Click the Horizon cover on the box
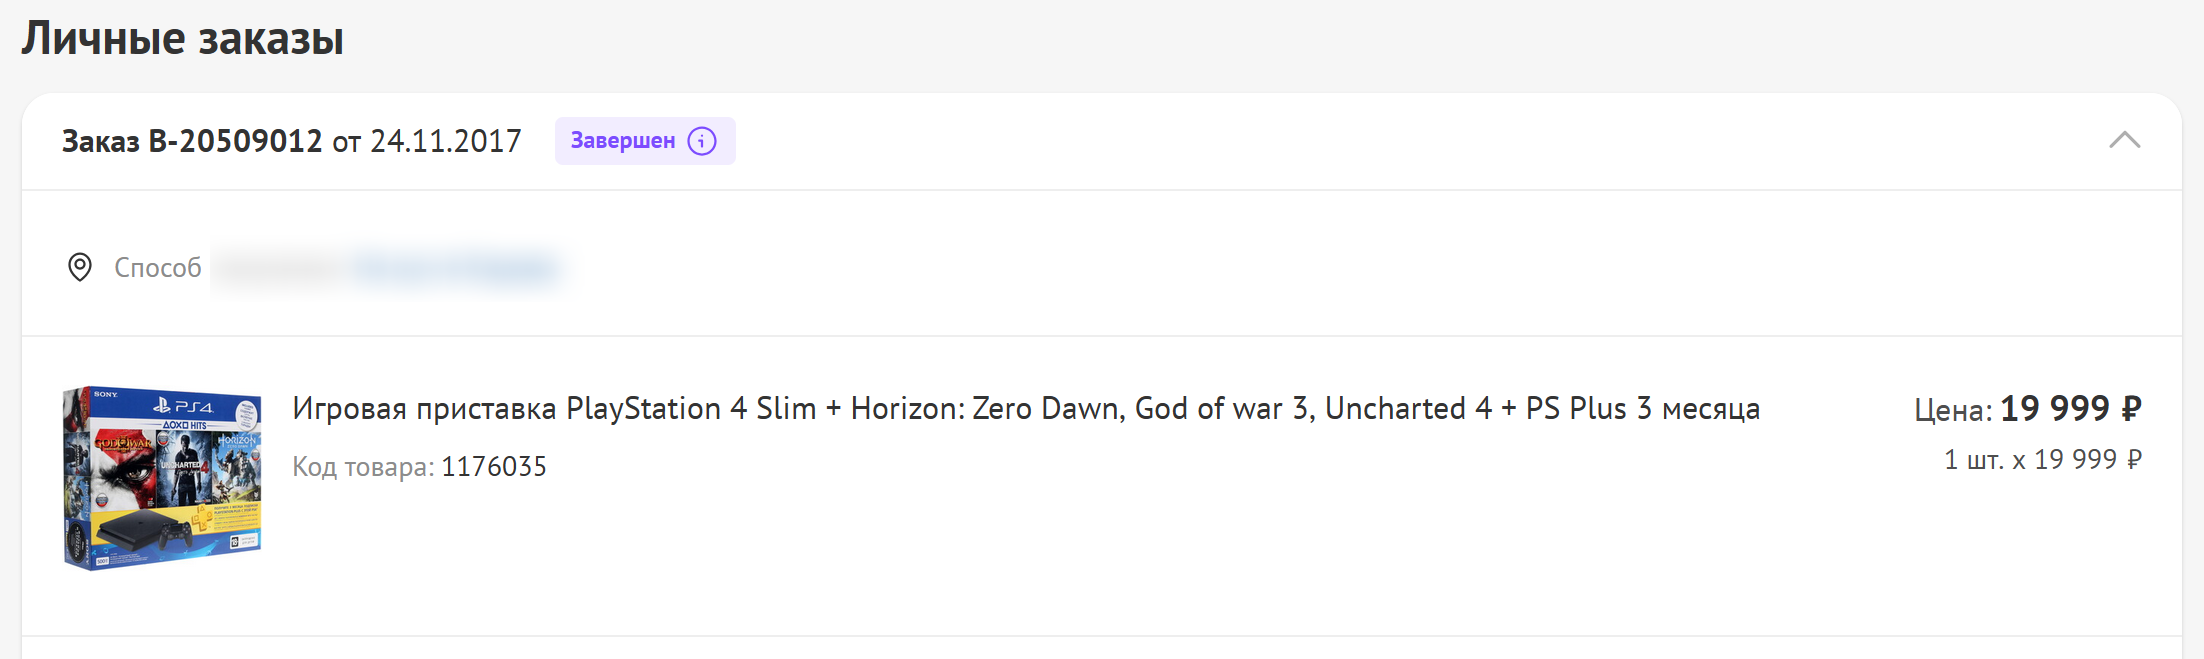Viewport: 2204px width, 659px height. [237, 466]
